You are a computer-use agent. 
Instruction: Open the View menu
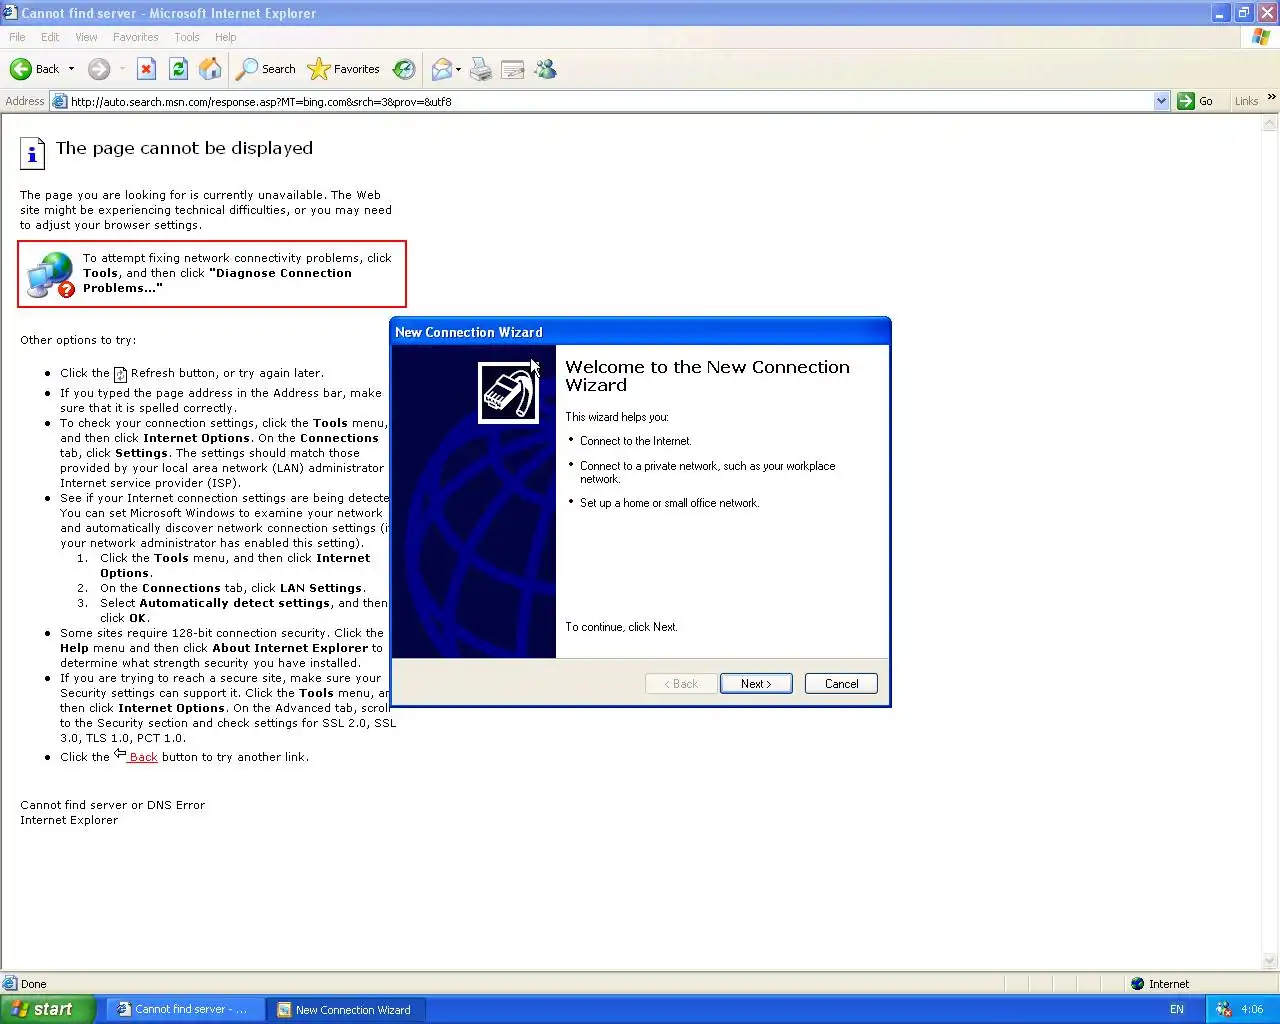tap(86, 37)
